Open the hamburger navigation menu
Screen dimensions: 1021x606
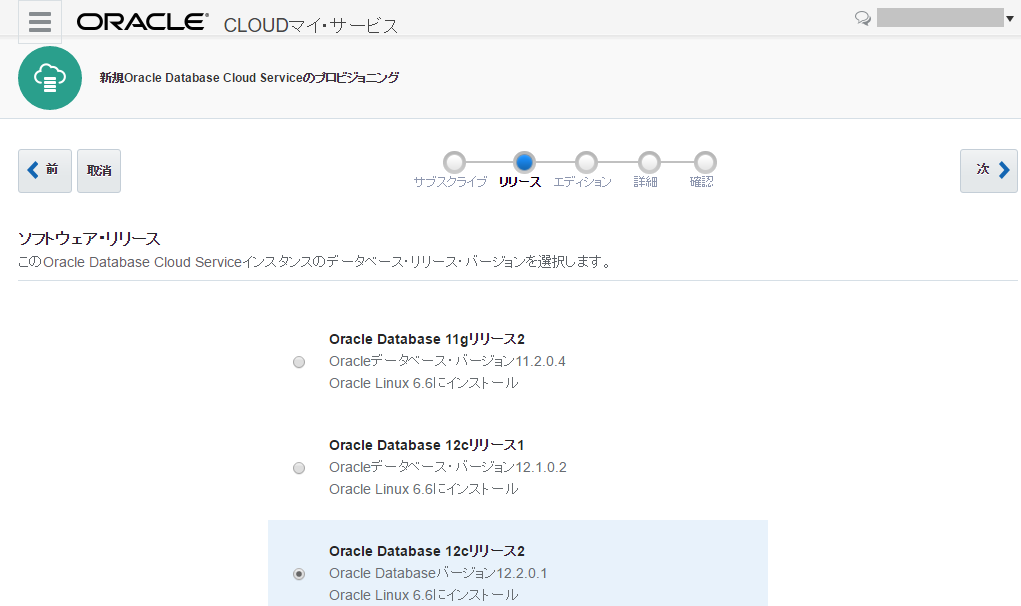[x=40, y=22]
